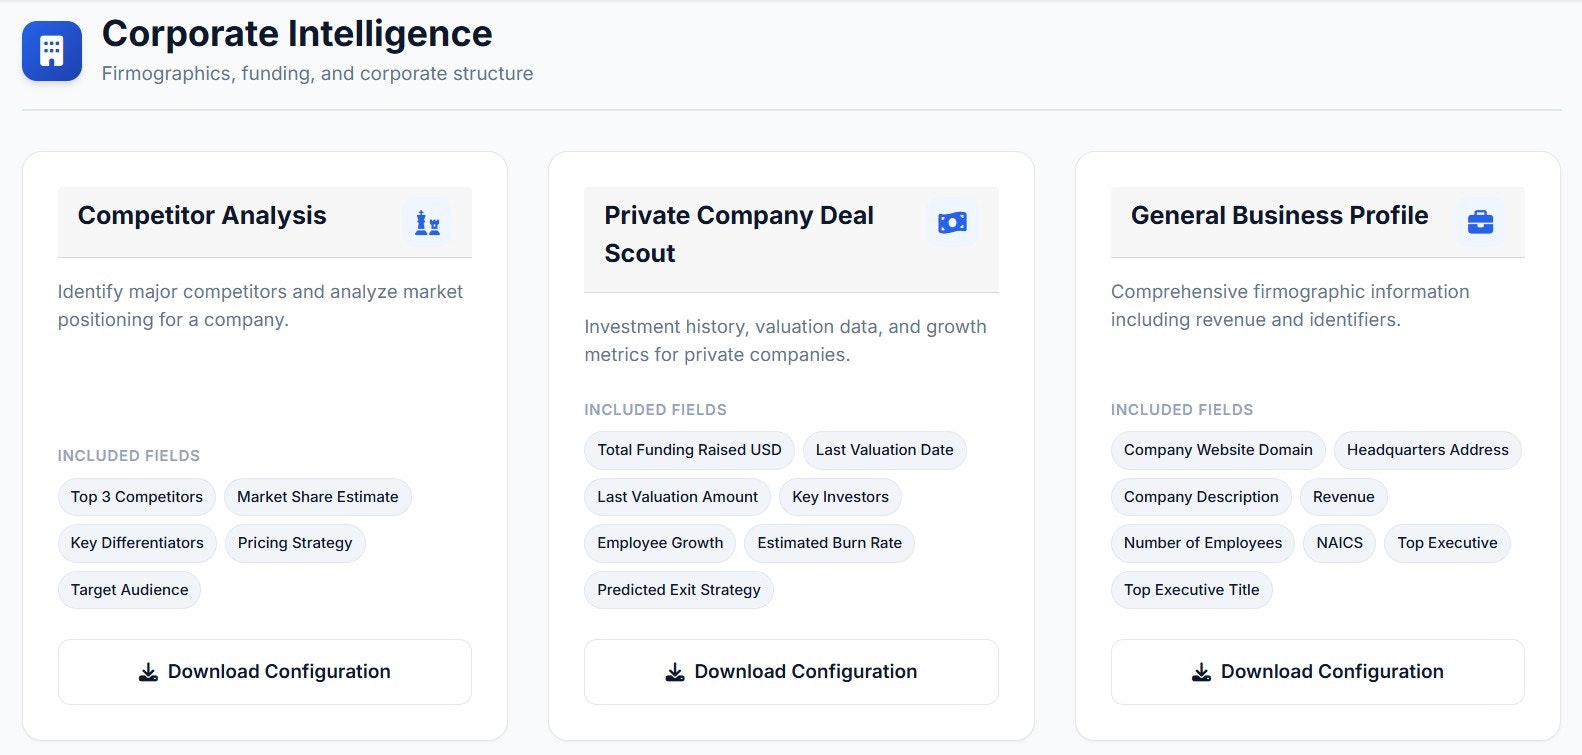Screen dimensions: 1582x755
Task: Click the briefcase icon on General Business Profile
Action: click(x=1479, y=222)
